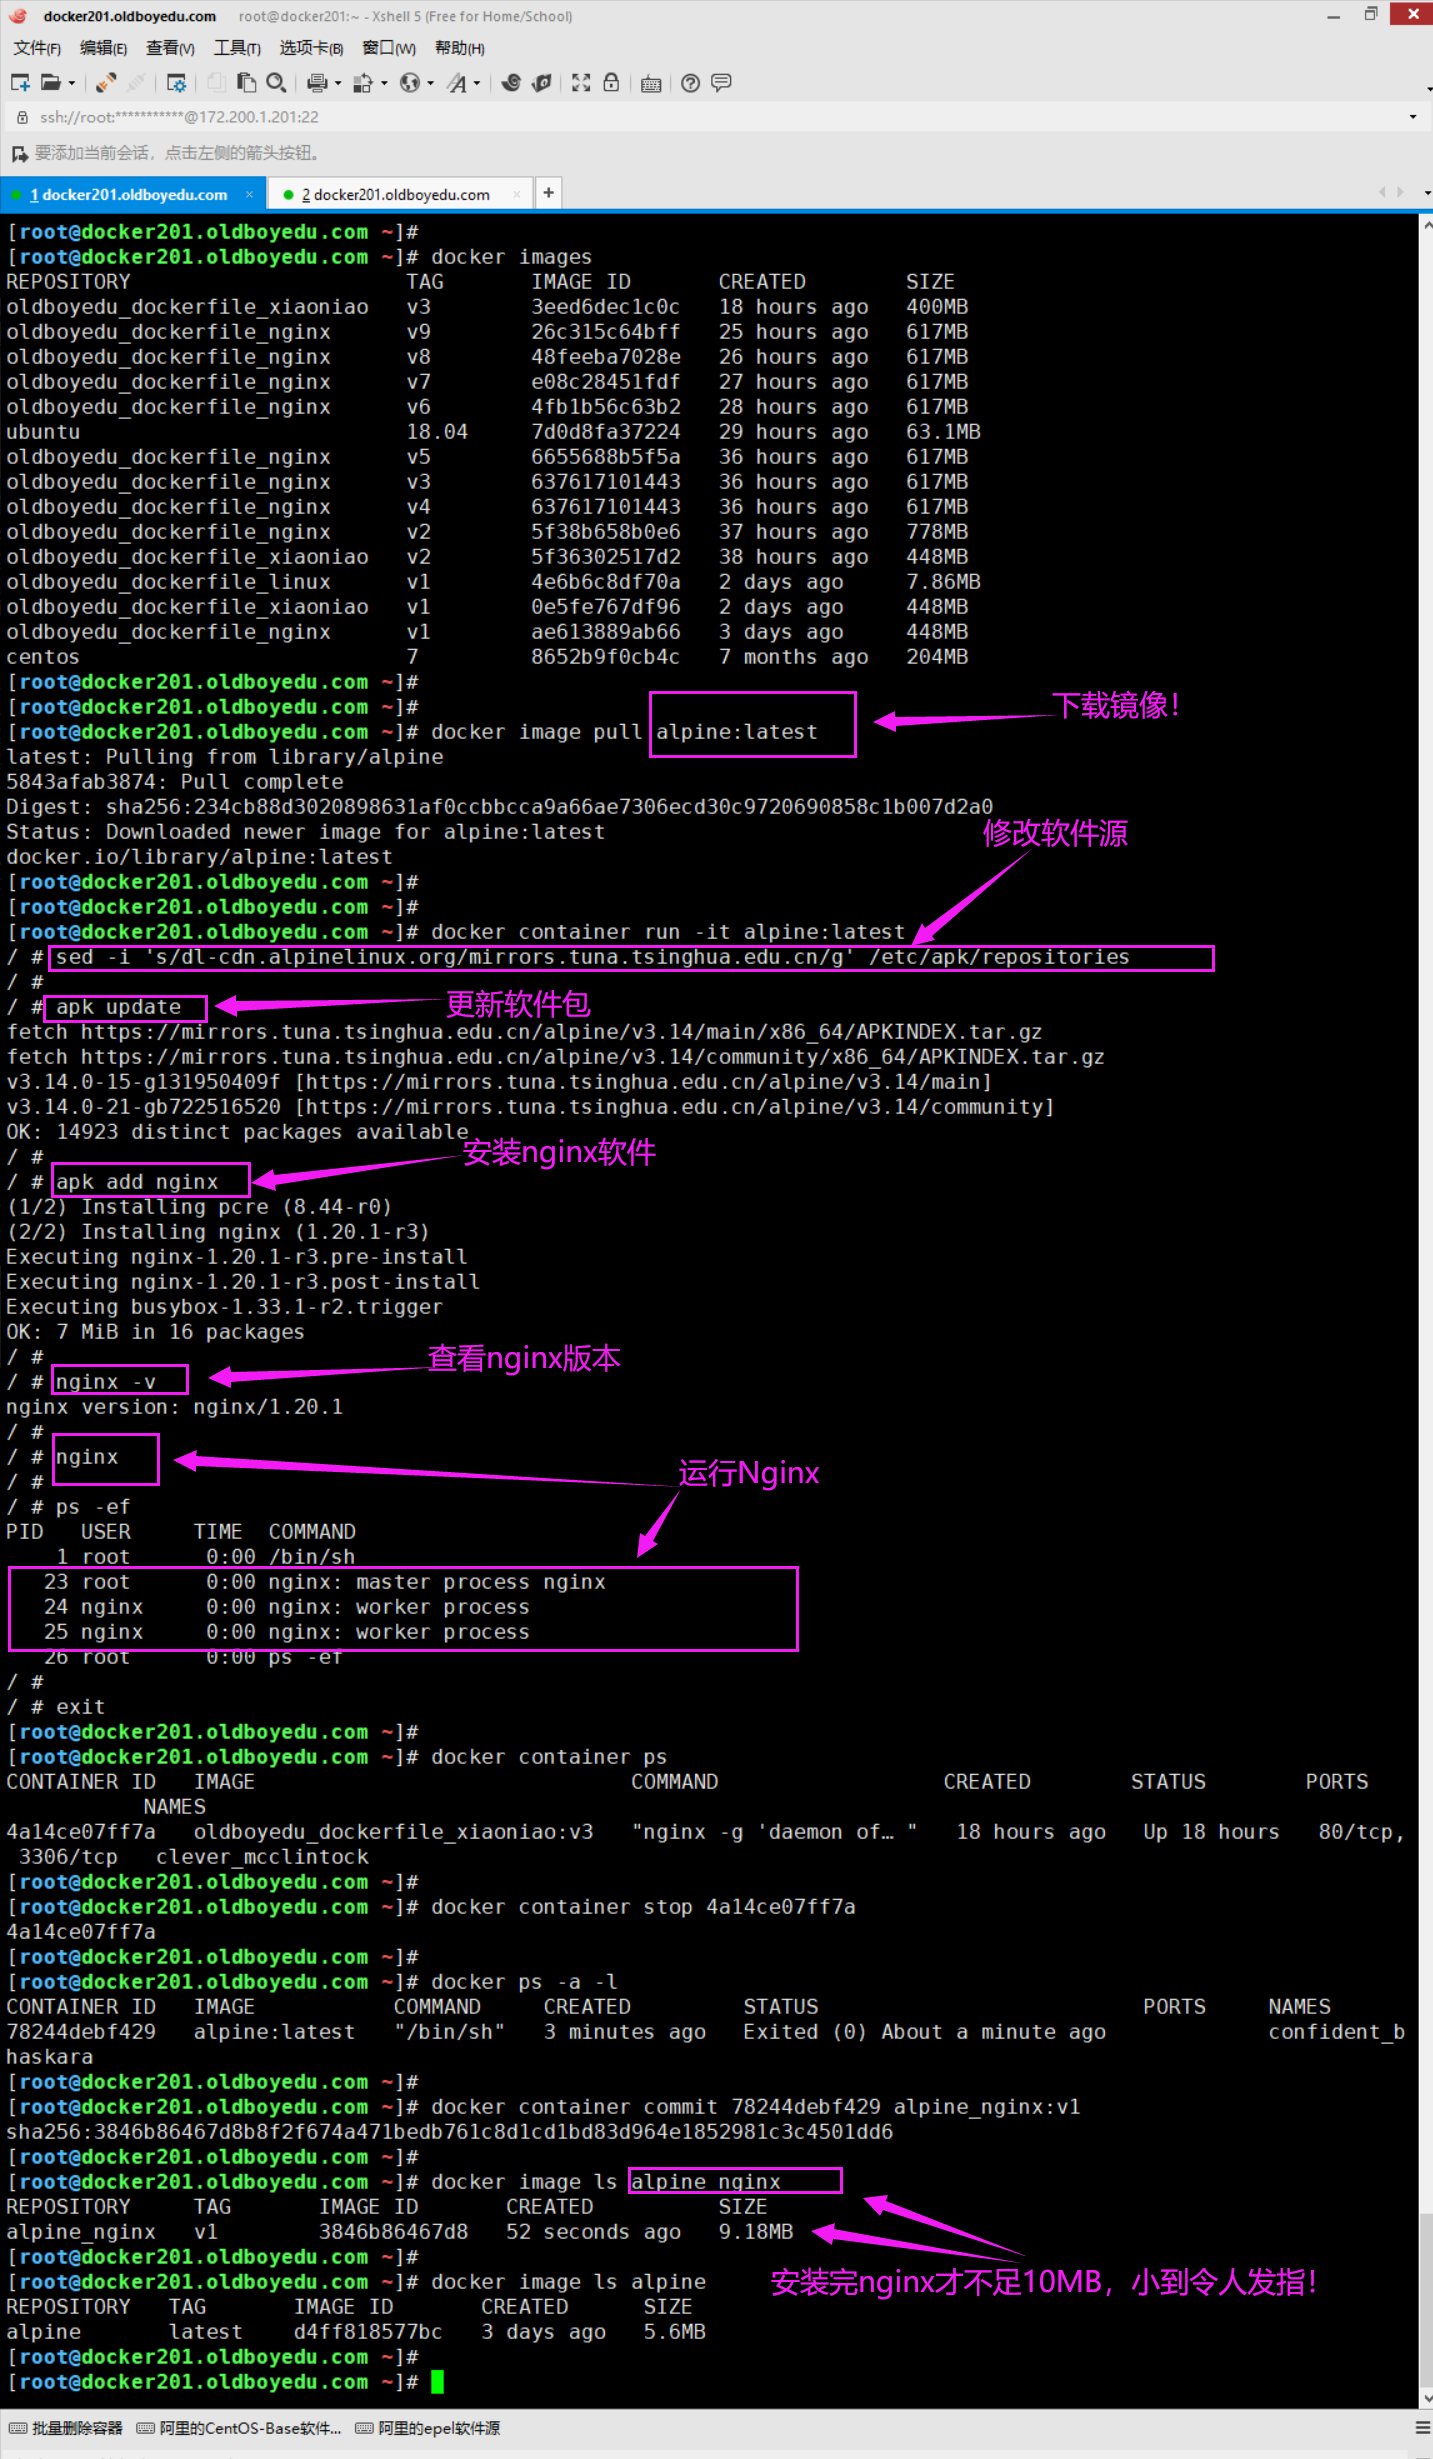Toggle full screen mode icon
This screenshot has height=2459, width=1433.
tap(581, 83)
